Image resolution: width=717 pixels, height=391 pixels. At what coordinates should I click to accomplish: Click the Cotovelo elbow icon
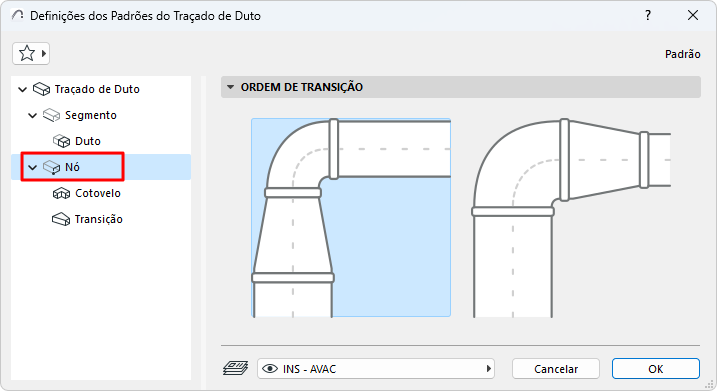(x=61, y=193)
